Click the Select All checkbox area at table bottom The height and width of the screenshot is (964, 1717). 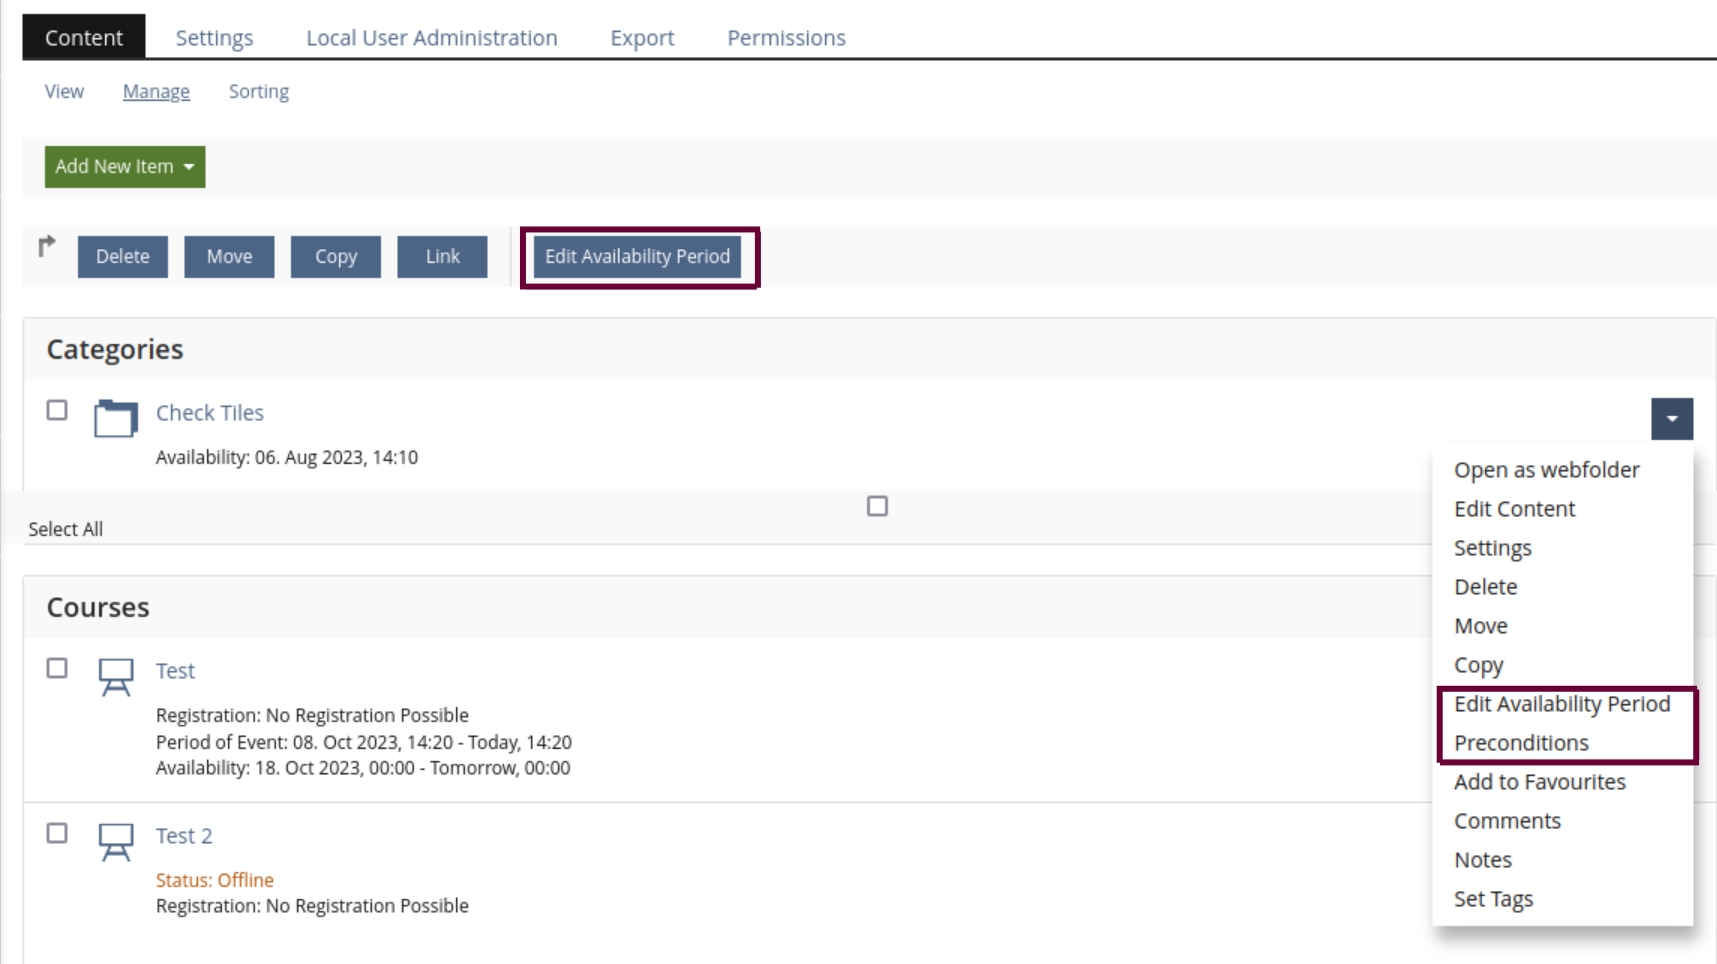coord(65,528)
